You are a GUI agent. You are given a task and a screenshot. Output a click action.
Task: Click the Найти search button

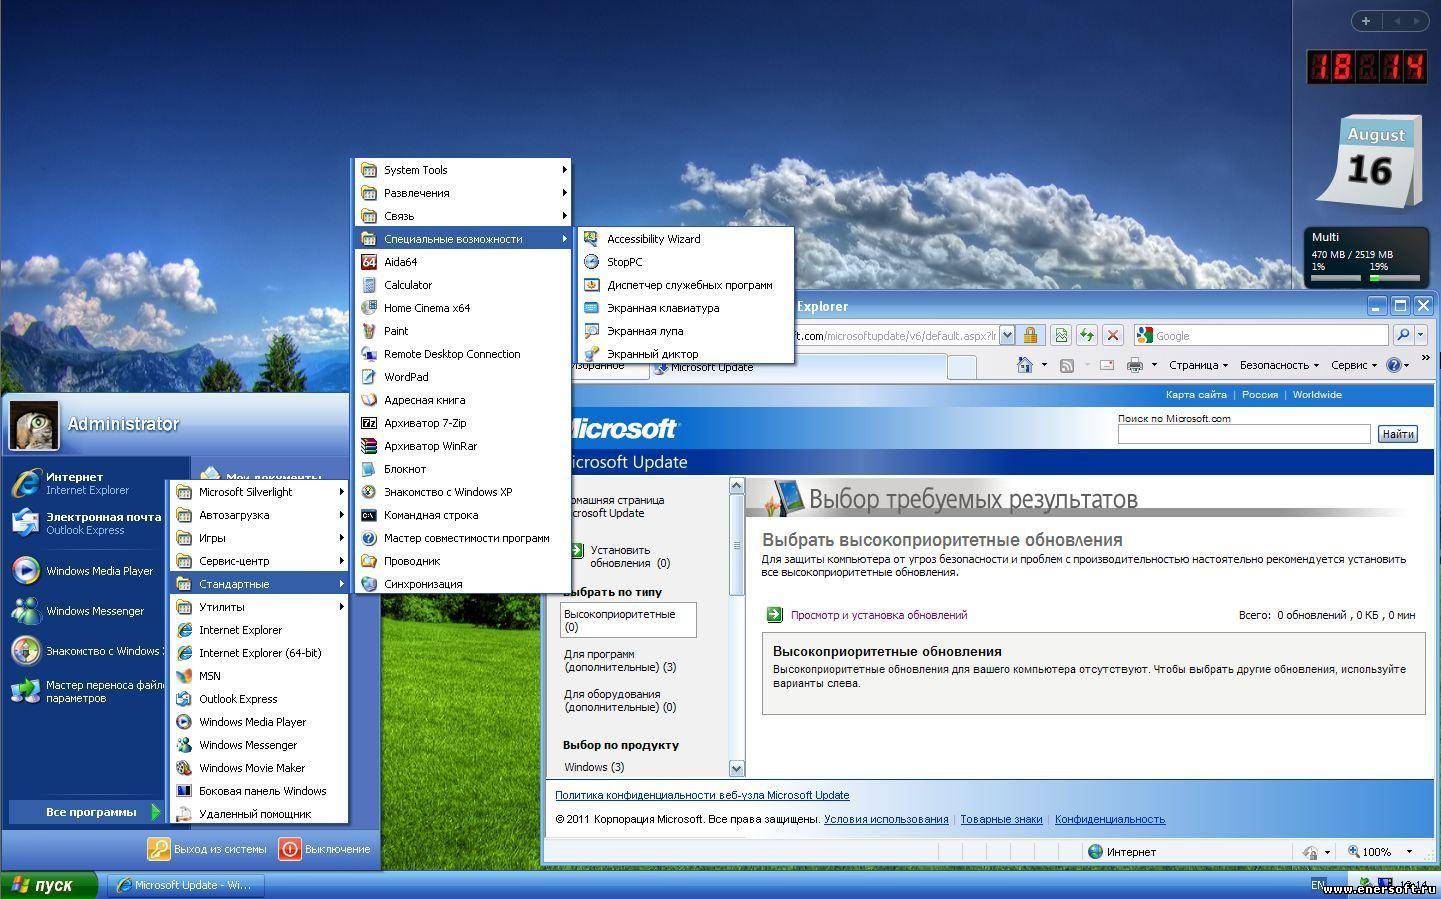(1397, 434)
